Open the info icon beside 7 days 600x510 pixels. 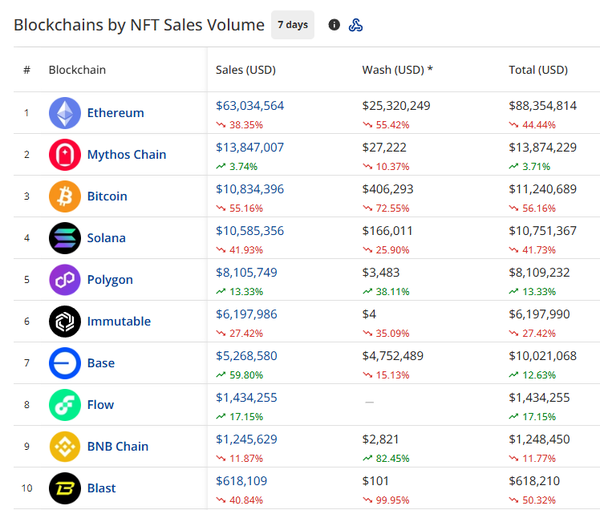coord(334,25)
